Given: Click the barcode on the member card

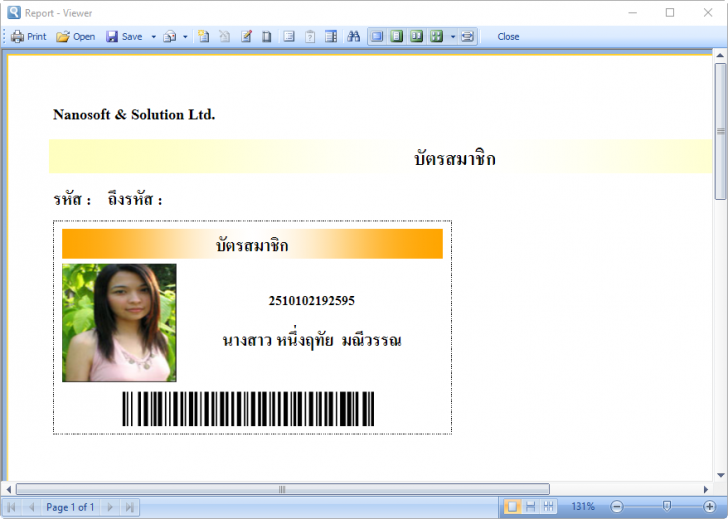Looking at the screenshot, I should pos(248,409).
